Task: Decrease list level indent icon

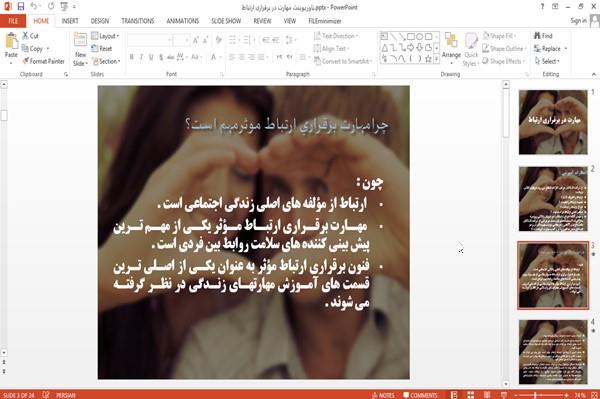Action: (266, 40)
